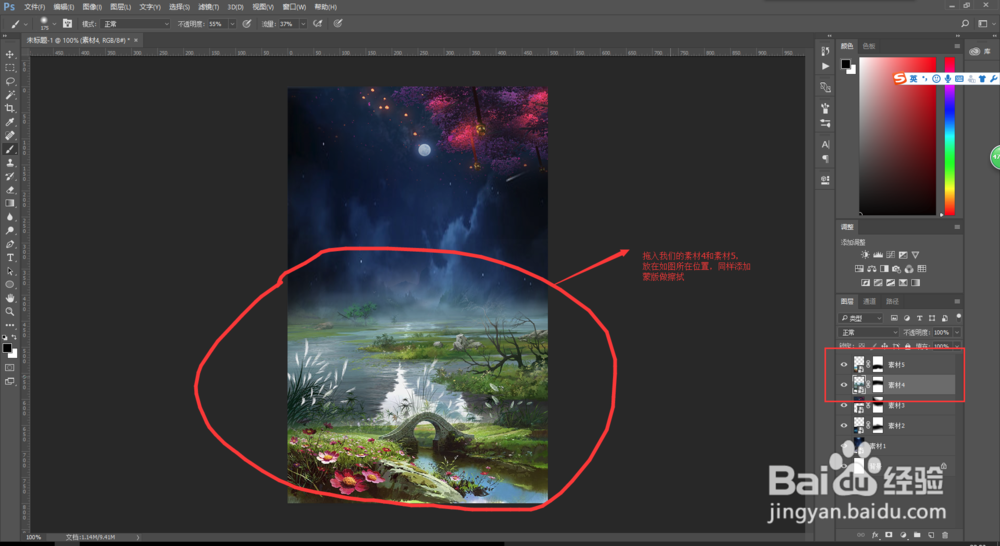Toggle Quick Mask mode
1000x546 pixels.
[10, 368]
